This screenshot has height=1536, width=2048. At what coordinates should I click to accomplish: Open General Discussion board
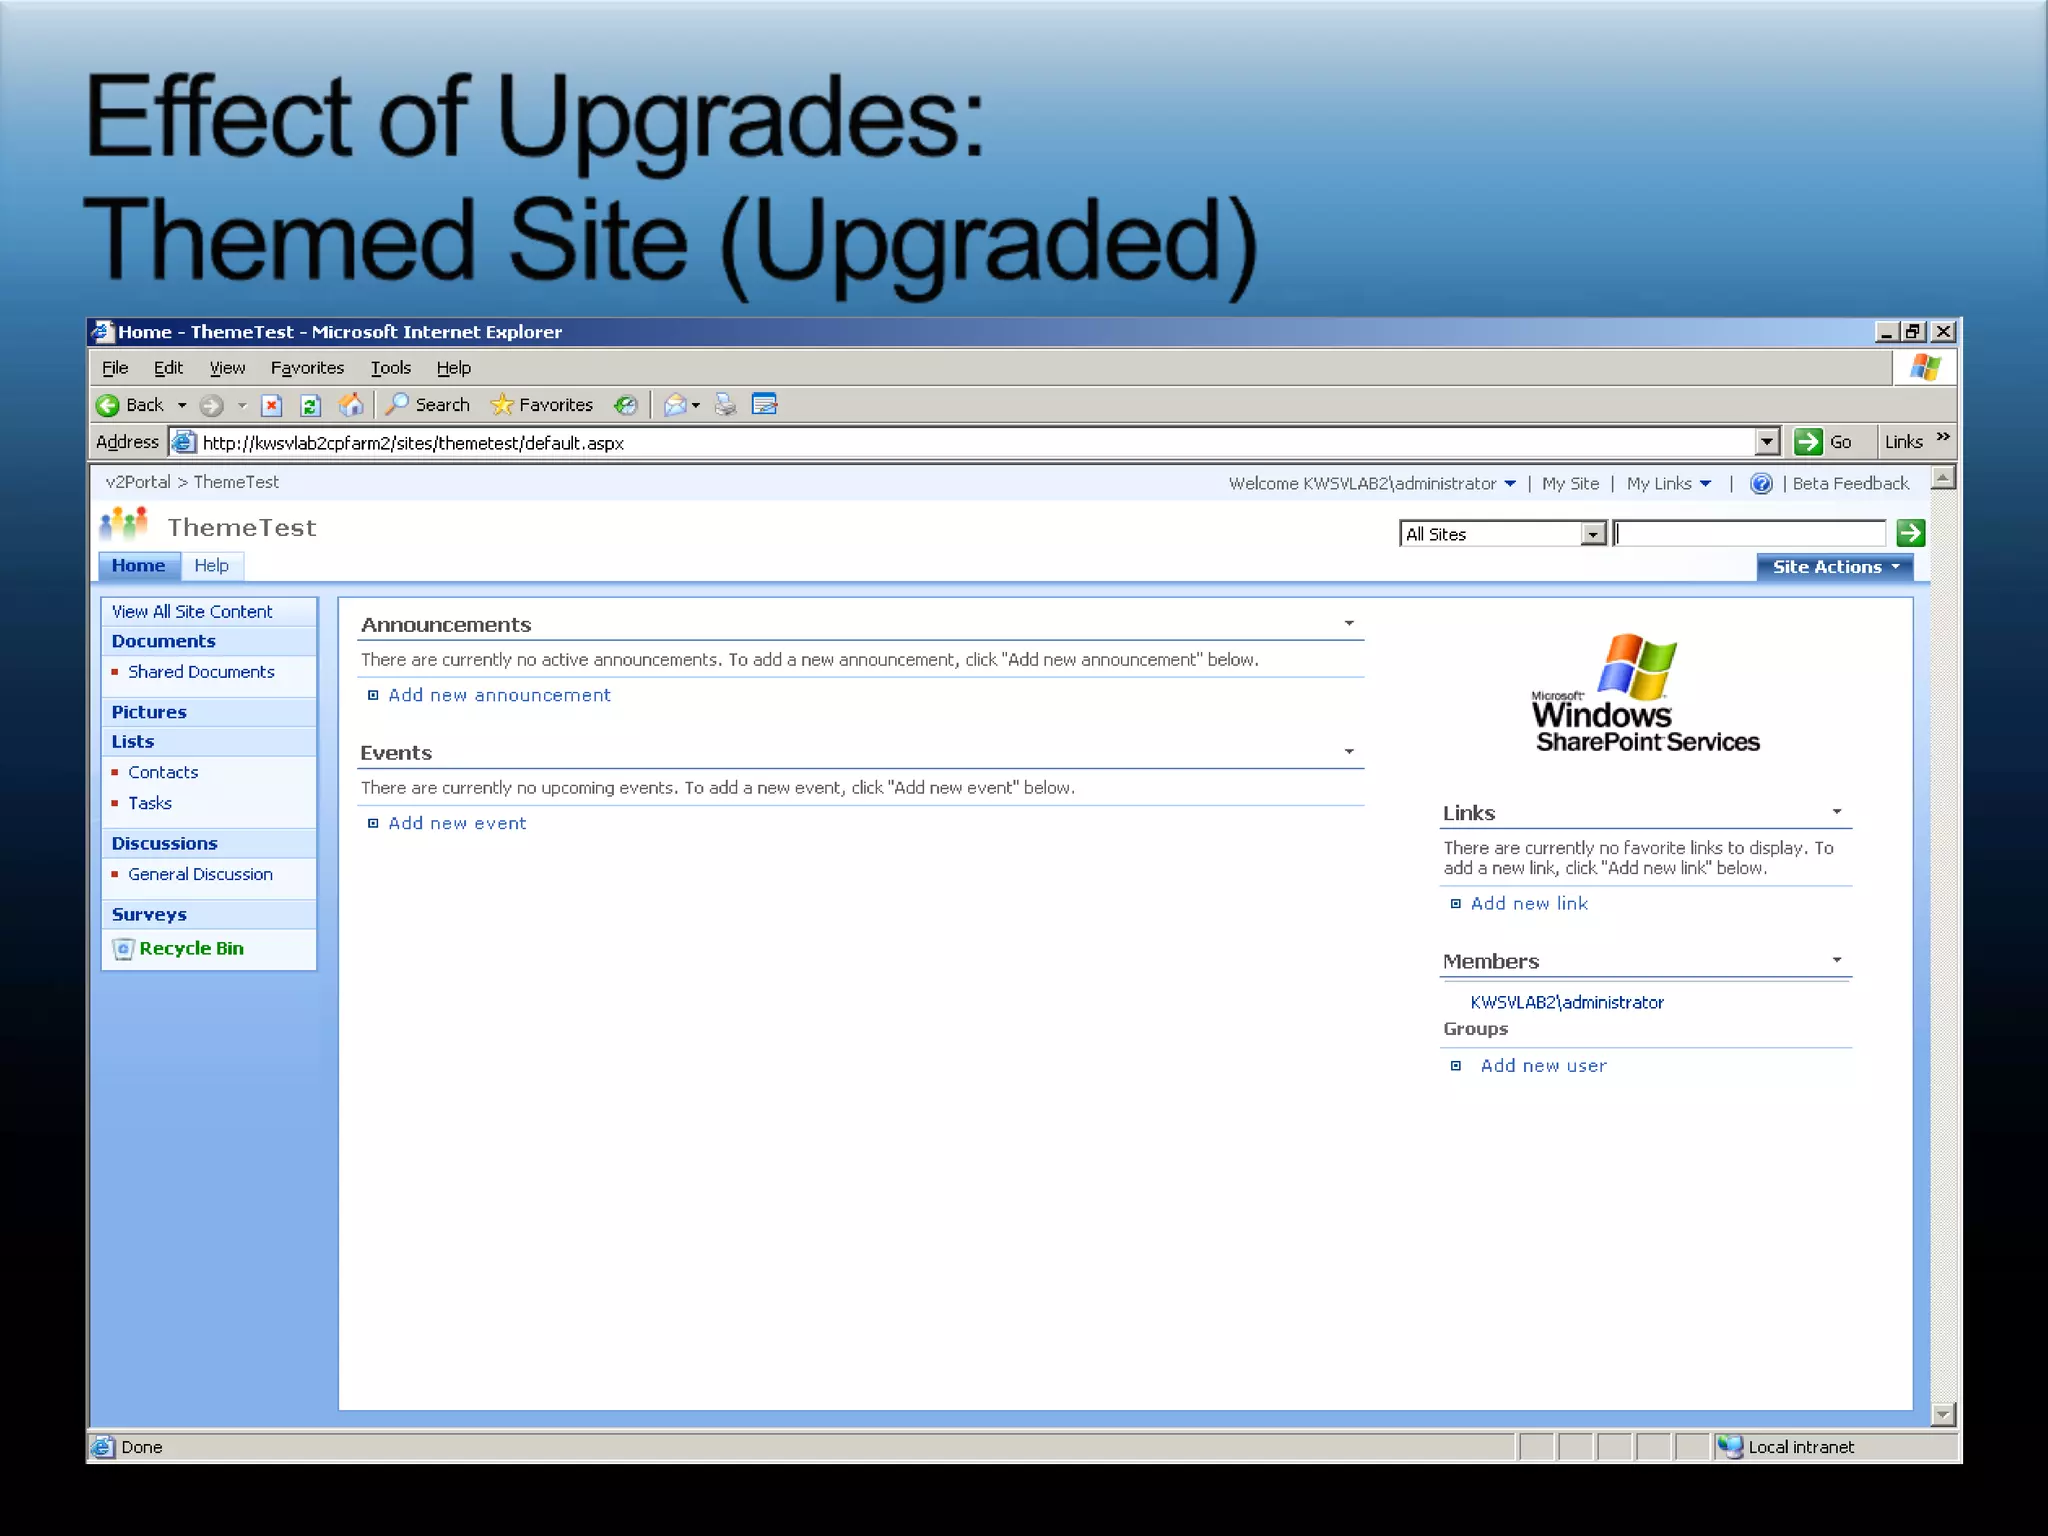click(200, 874)
